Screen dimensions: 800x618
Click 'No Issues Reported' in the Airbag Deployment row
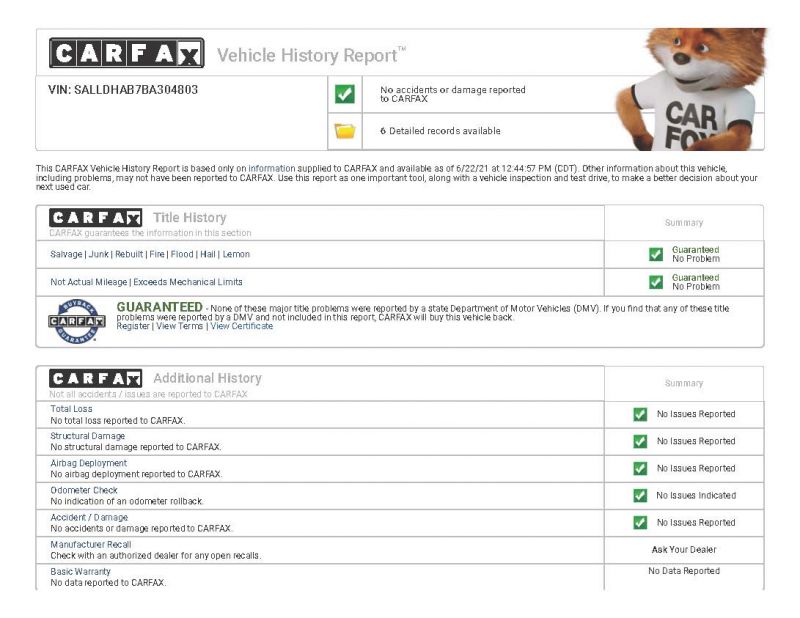[696, 468]
